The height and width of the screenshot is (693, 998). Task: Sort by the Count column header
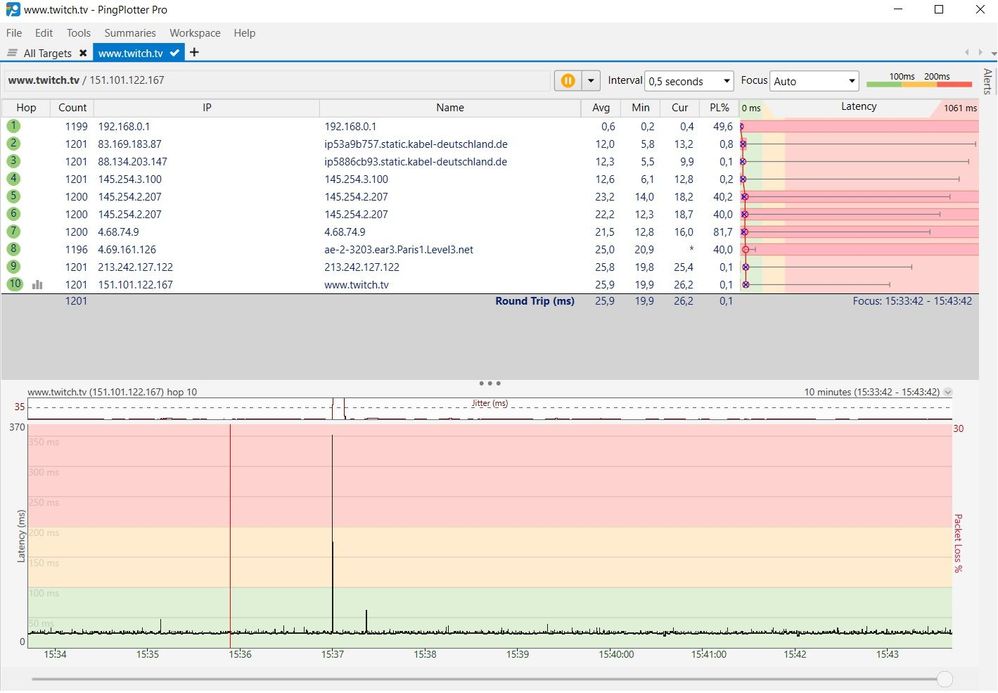click(72, 108)
